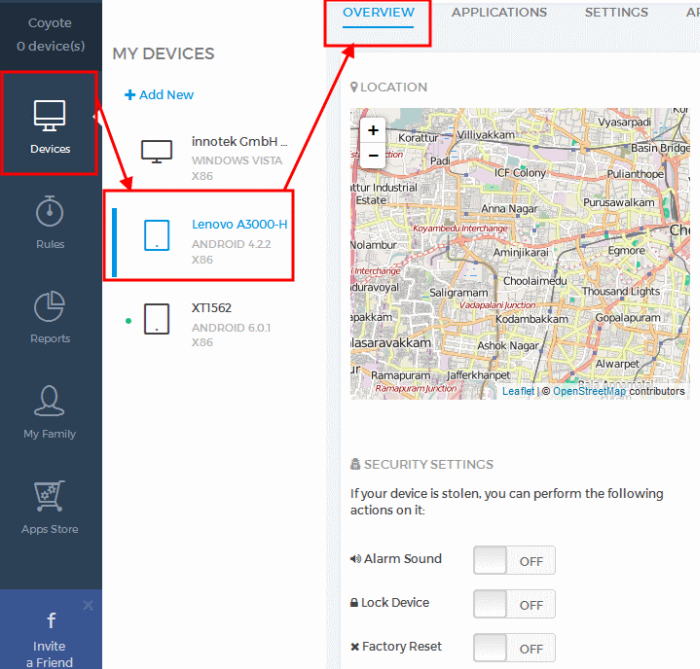Click the Kodambakkam label on the map
700x669 pixels.
pyautogui.click(x=532, y=319)
